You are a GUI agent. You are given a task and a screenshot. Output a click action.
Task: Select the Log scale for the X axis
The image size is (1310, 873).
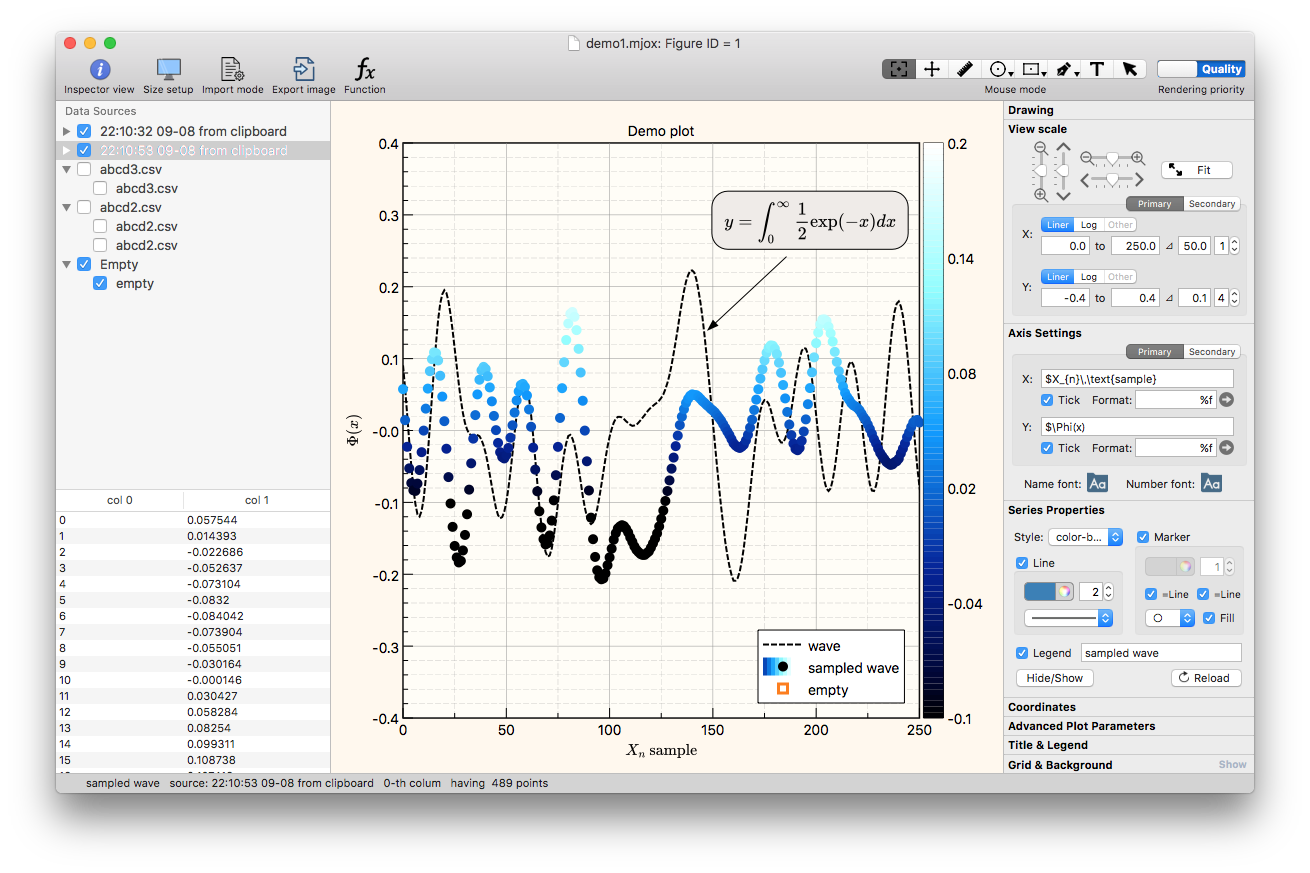coord(1088,225)
